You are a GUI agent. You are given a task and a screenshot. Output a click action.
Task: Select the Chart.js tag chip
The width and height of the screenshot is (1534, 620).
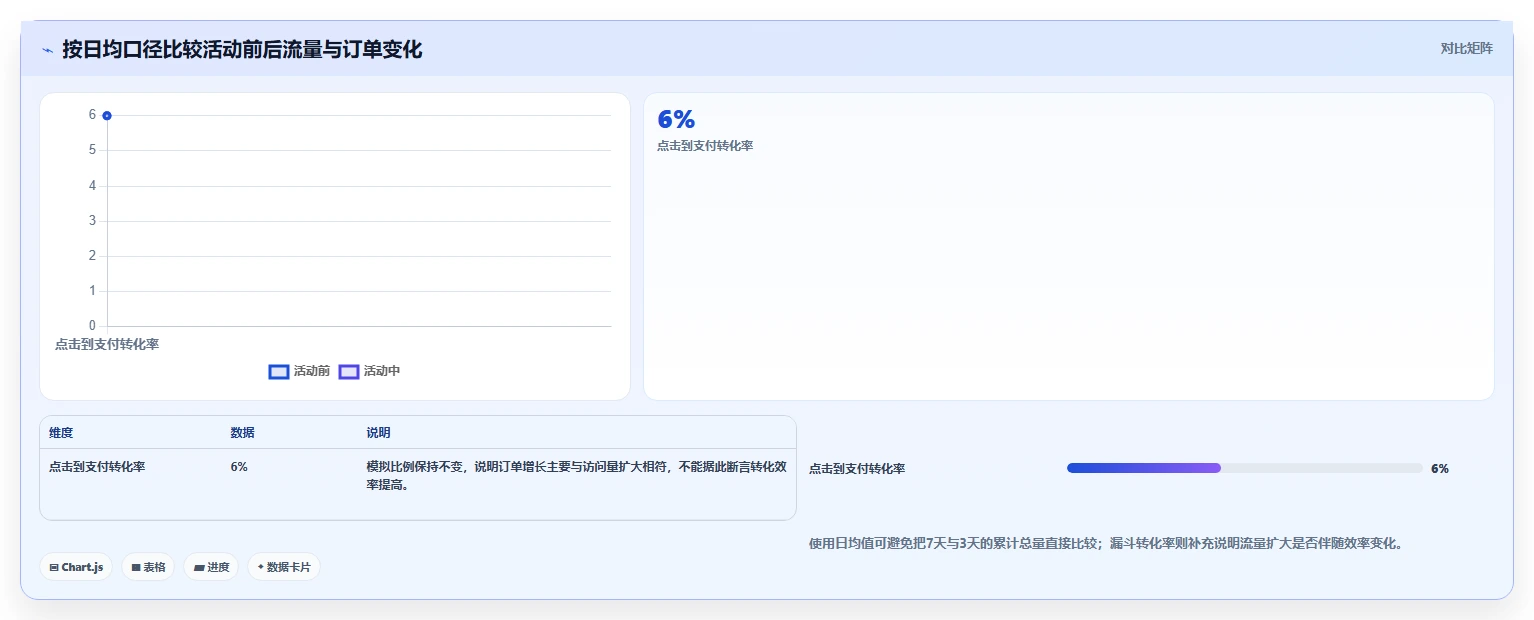[77, 567]
